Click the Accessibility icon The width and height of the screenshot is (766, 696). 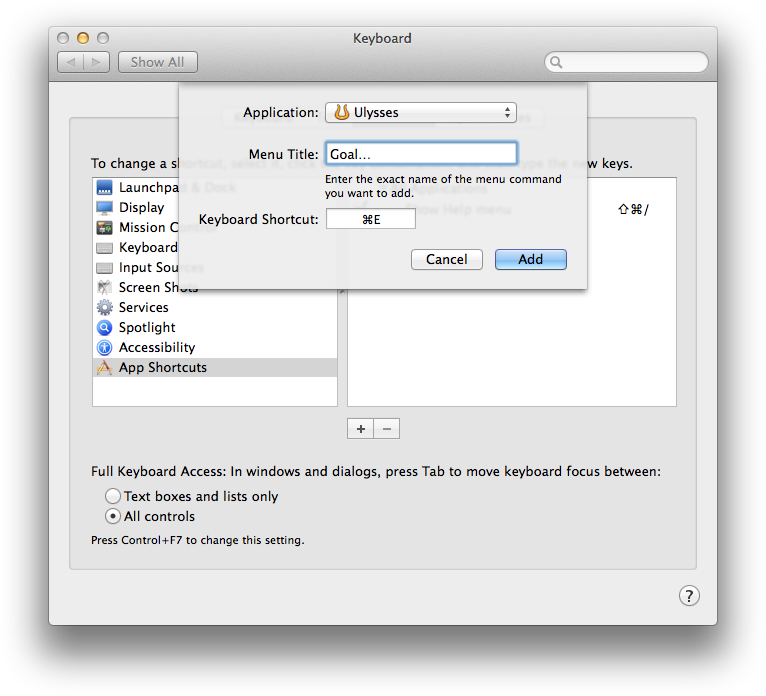click(x=105, y=347)
